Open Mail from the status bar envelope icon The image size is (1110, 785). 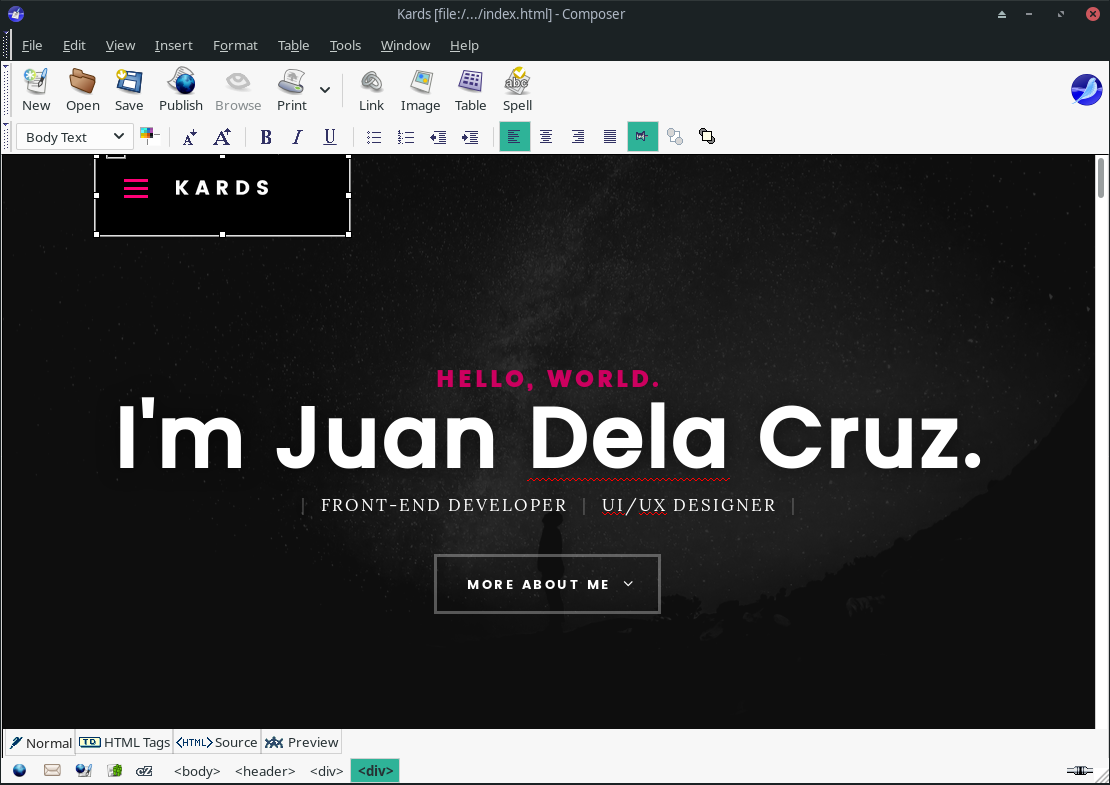pyautogui.click(x=52, y=770)
